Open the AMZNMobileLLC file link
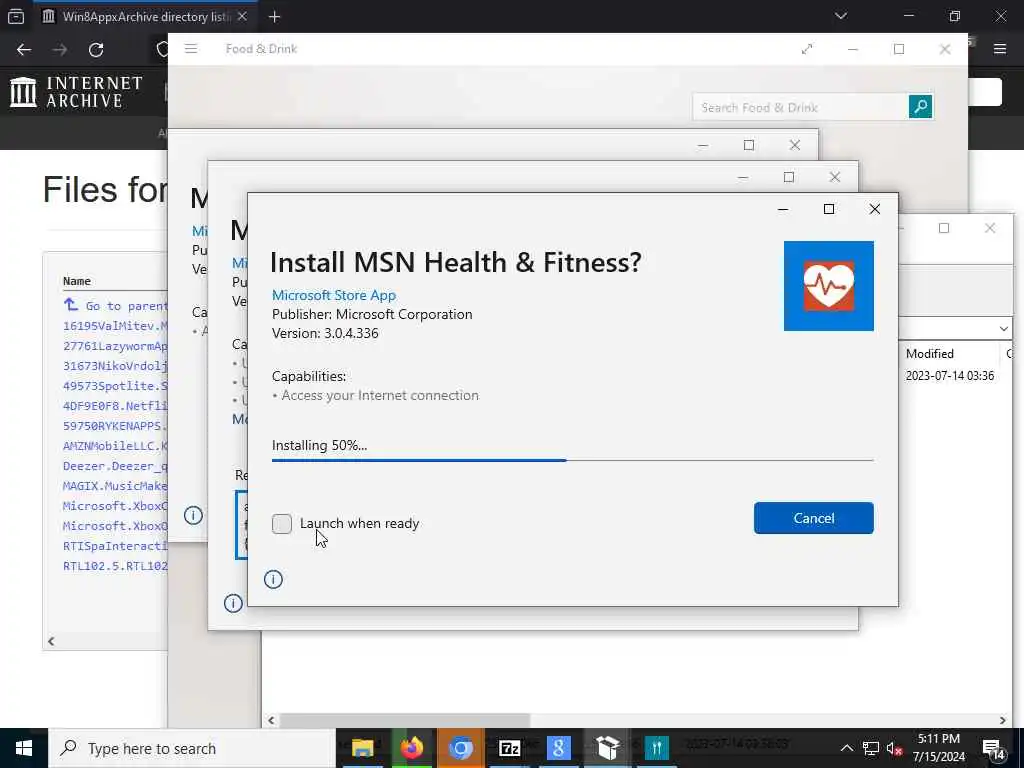Viewport: 1024px width, 768px height. 115,446
